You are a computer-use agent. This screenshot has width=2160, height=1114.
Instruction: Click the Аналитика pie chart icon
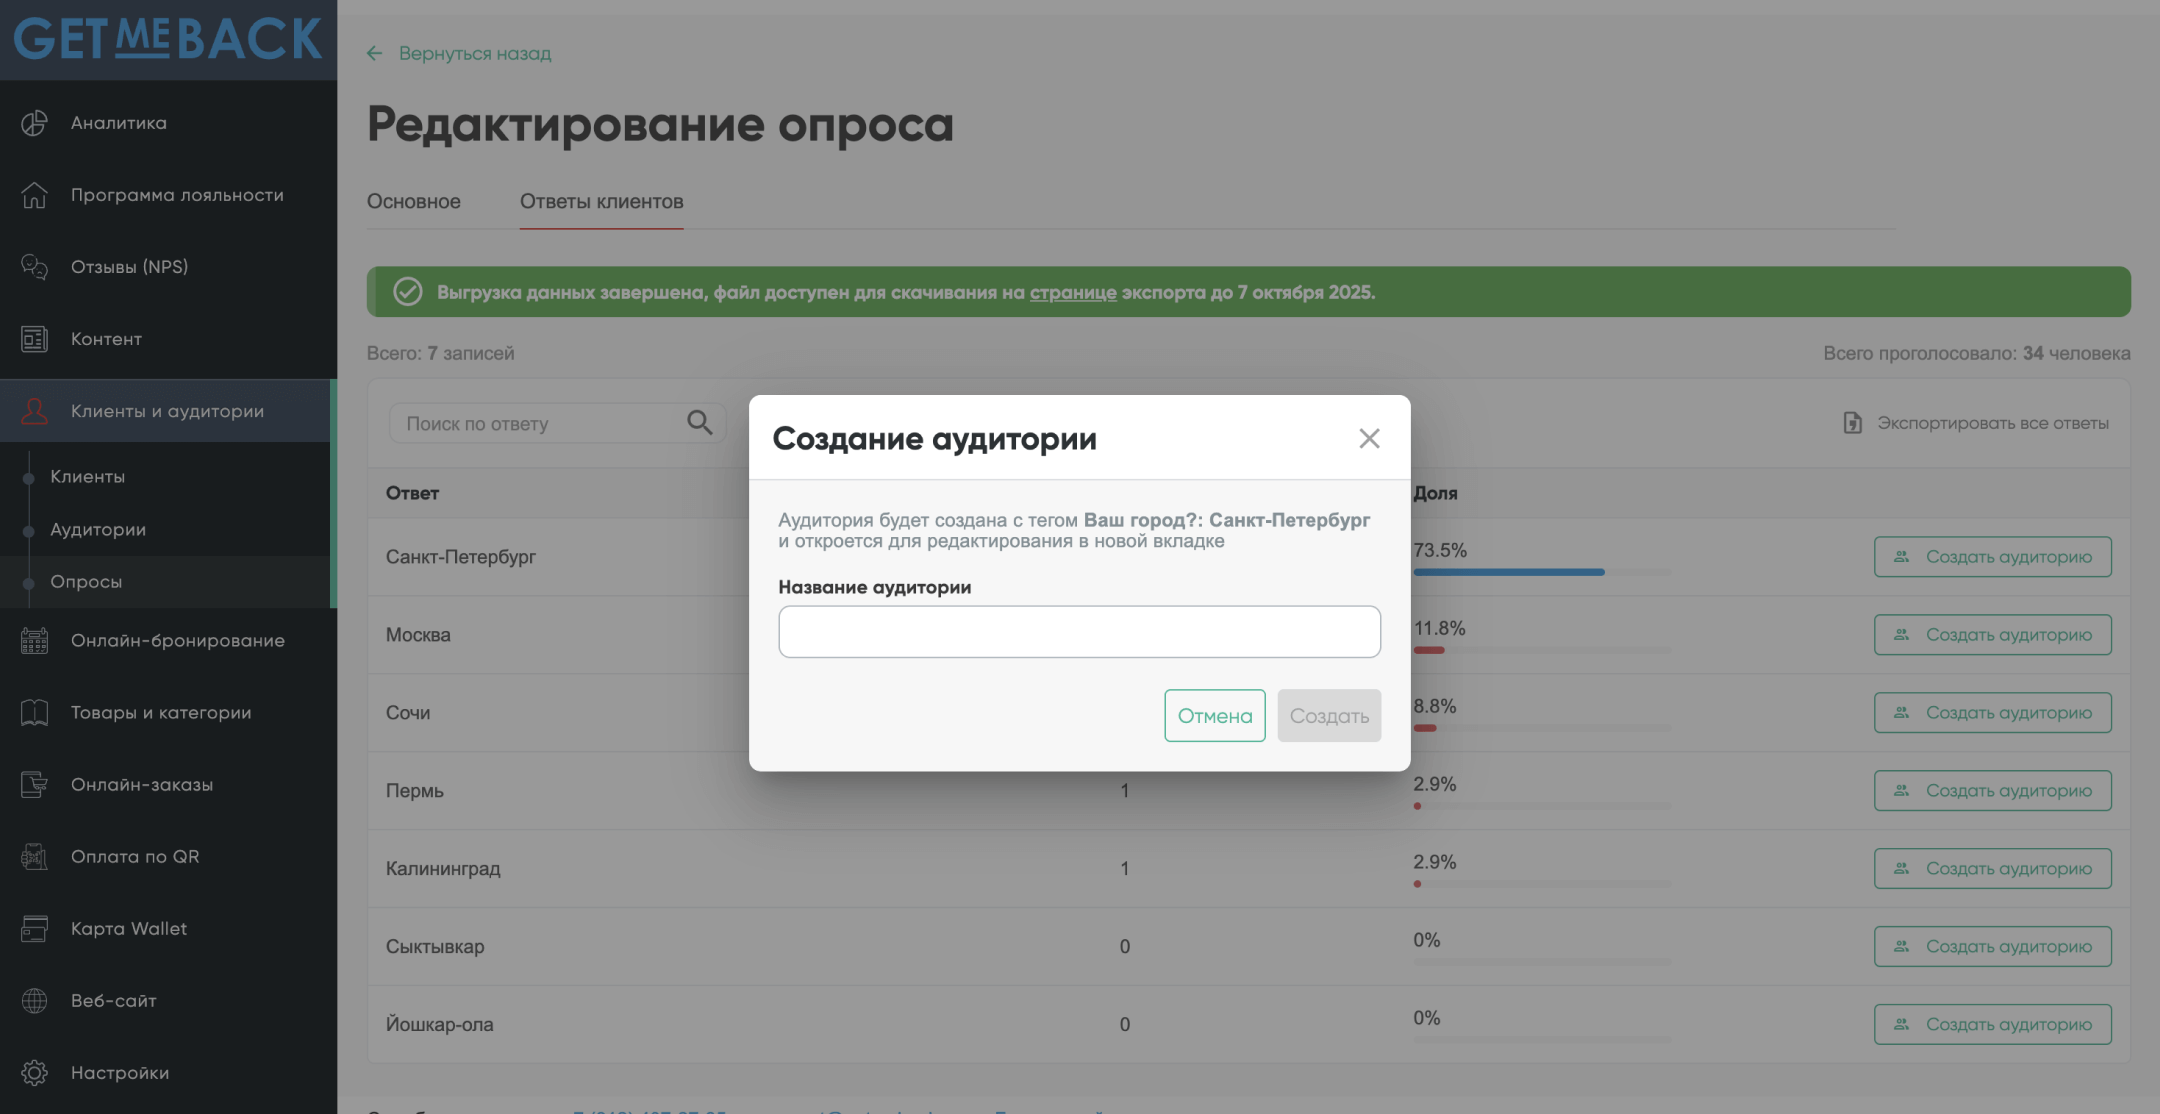(34, 123)
